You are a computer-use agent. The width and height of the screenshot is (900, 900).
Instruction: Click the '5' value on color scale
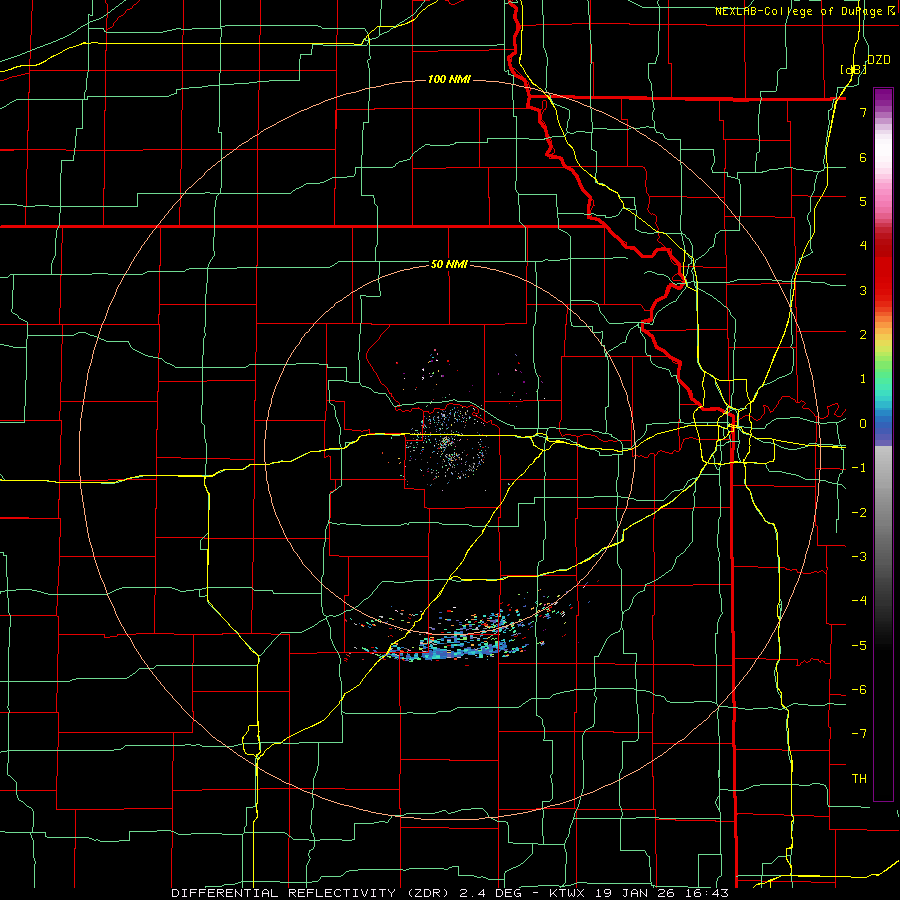point(863,201)
